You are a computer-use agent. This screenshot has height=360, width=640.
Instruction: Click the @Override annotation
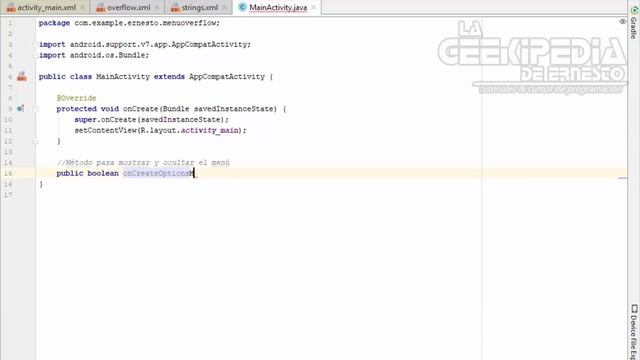coord(76,98)
